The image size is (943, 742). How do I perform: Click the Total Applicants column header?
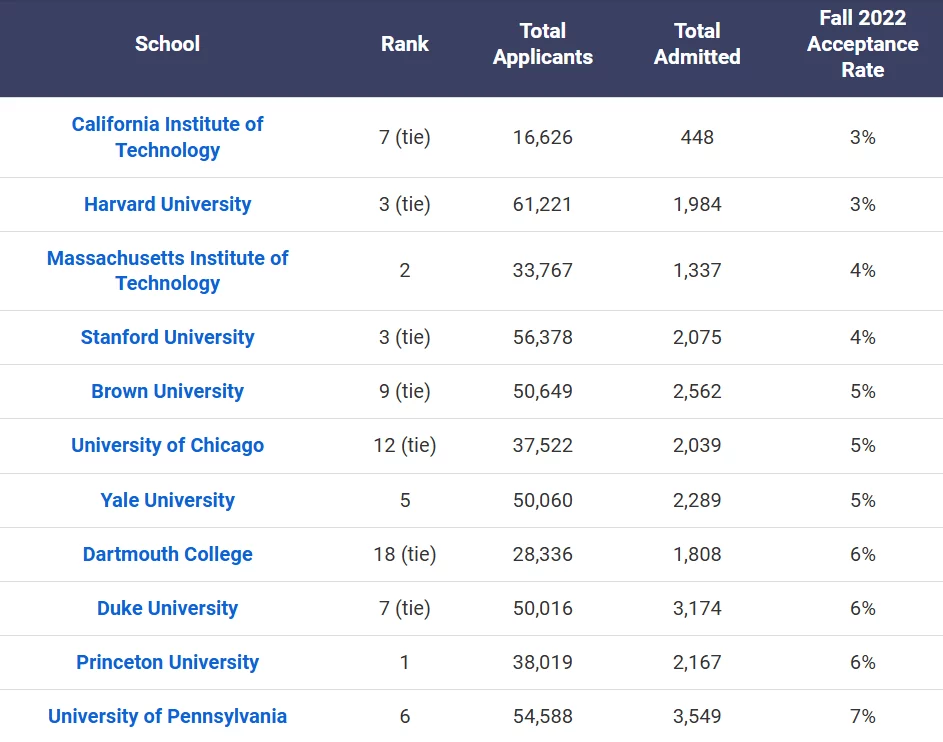tap(542, 44)
